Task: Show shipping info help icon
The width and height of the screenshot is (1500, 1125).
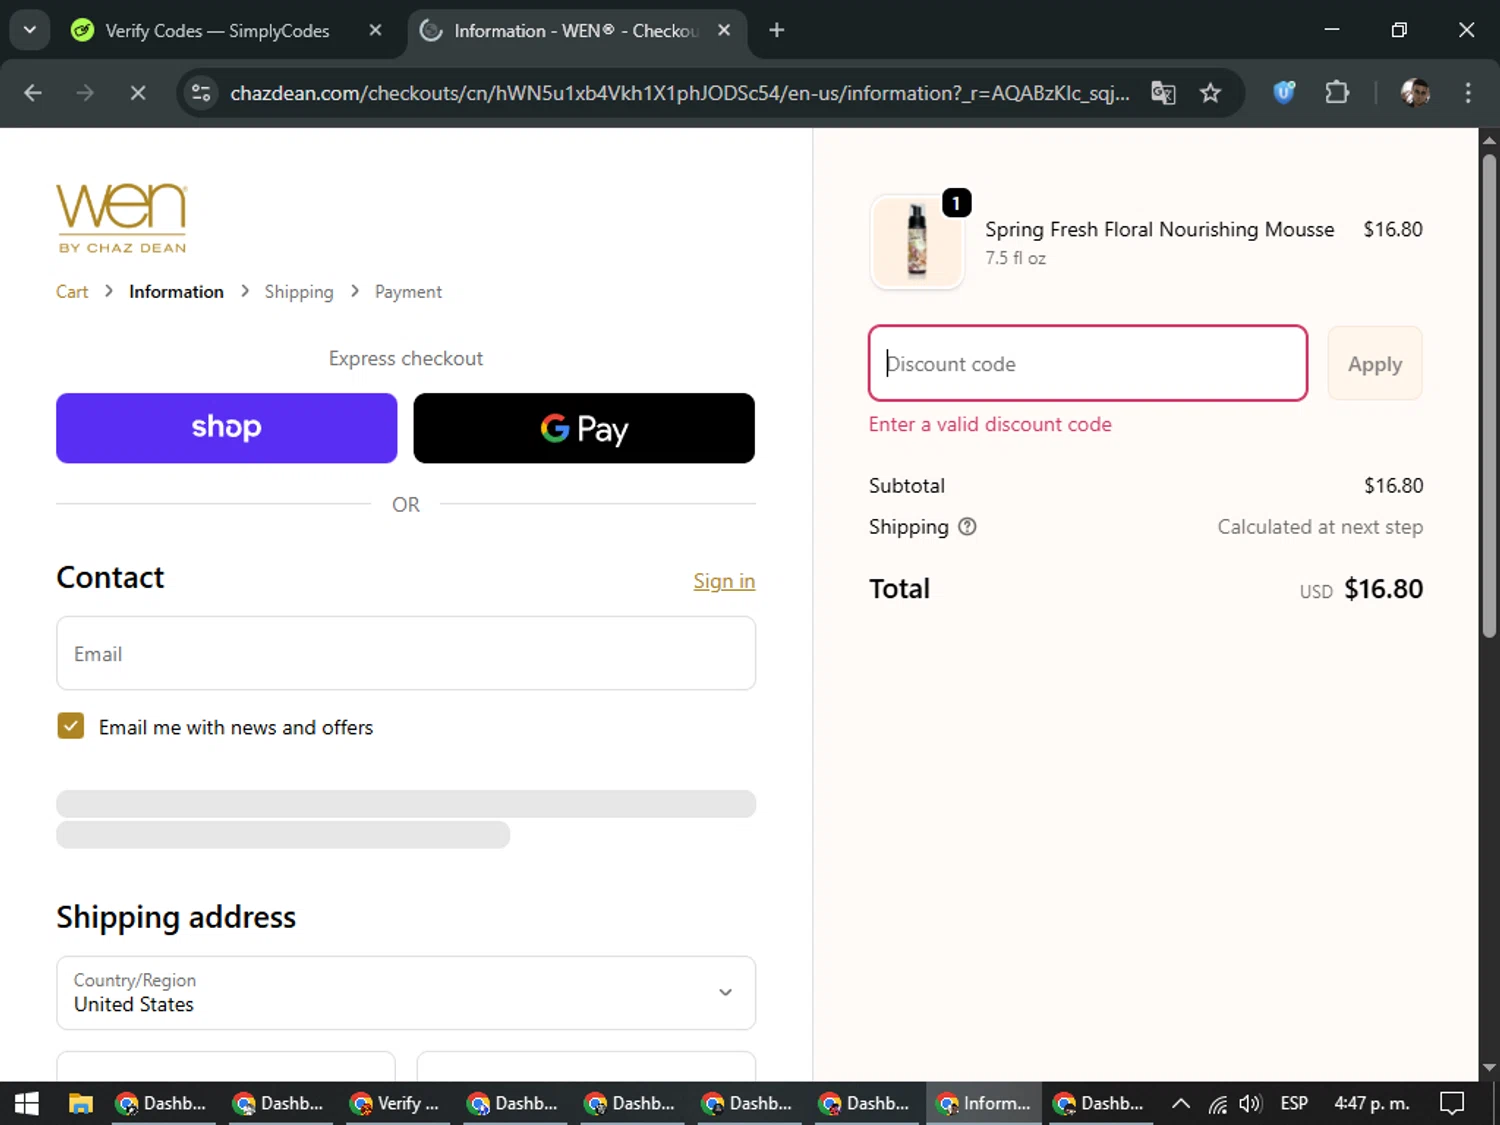Action: [x=967, y=527]
